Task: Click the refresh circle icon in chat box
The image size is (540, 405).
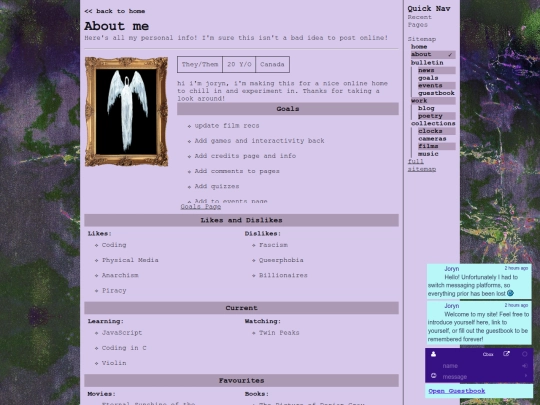Action: [x=525, y=354]
